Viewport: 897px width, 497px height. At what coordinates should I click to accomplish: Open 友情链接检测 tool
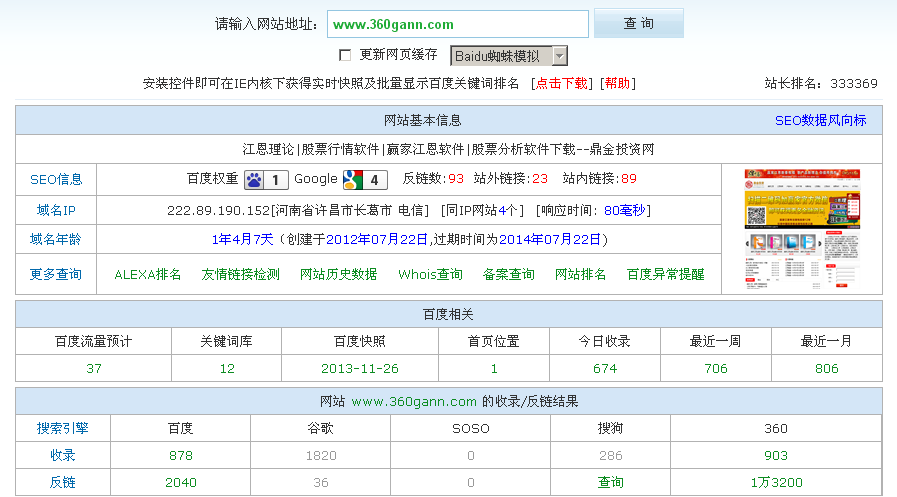click(x=240, y=275)
